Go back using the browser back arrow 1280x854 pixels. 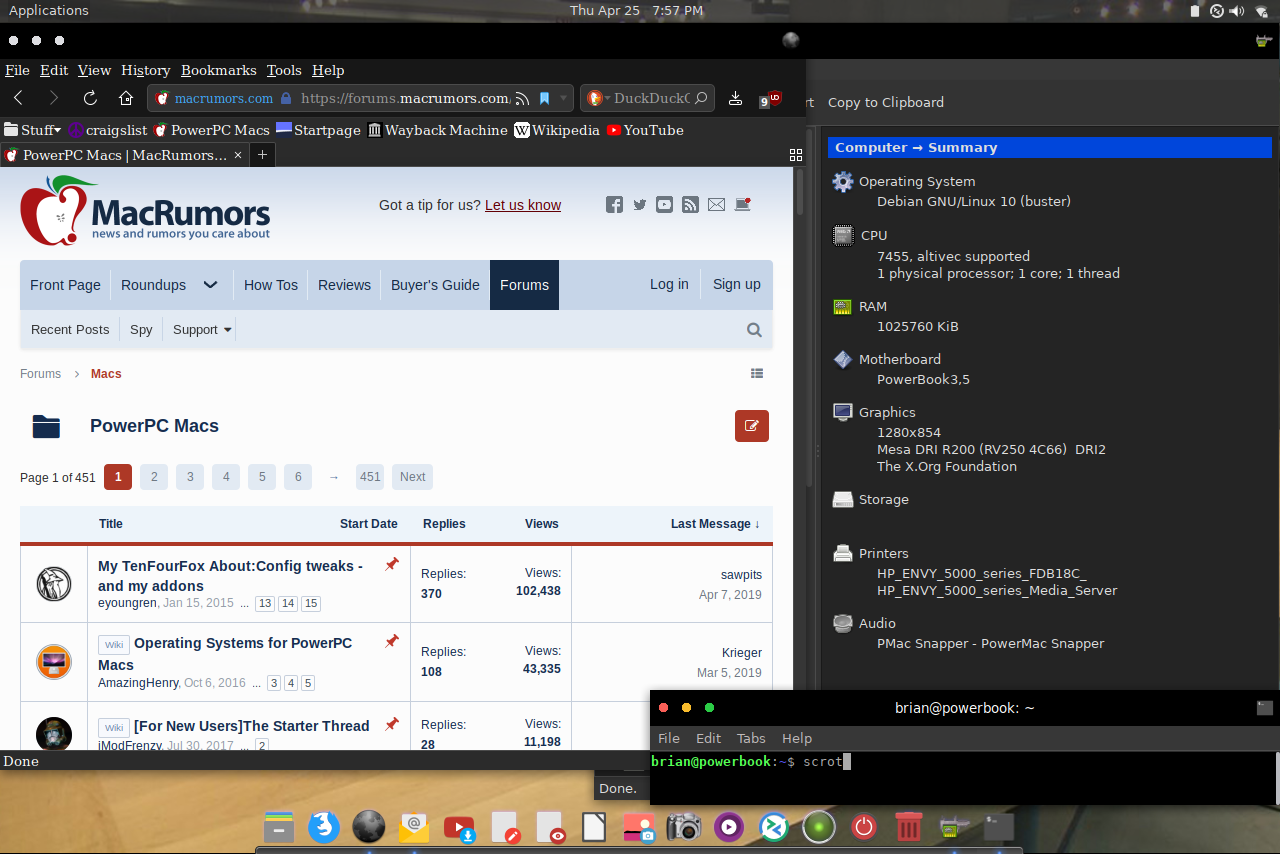[x=19, y=98]
